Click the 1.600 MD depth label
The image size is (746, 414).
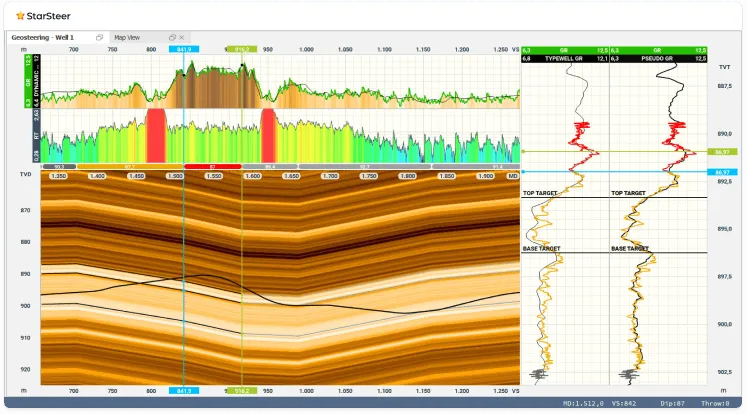tap(253, 176)
